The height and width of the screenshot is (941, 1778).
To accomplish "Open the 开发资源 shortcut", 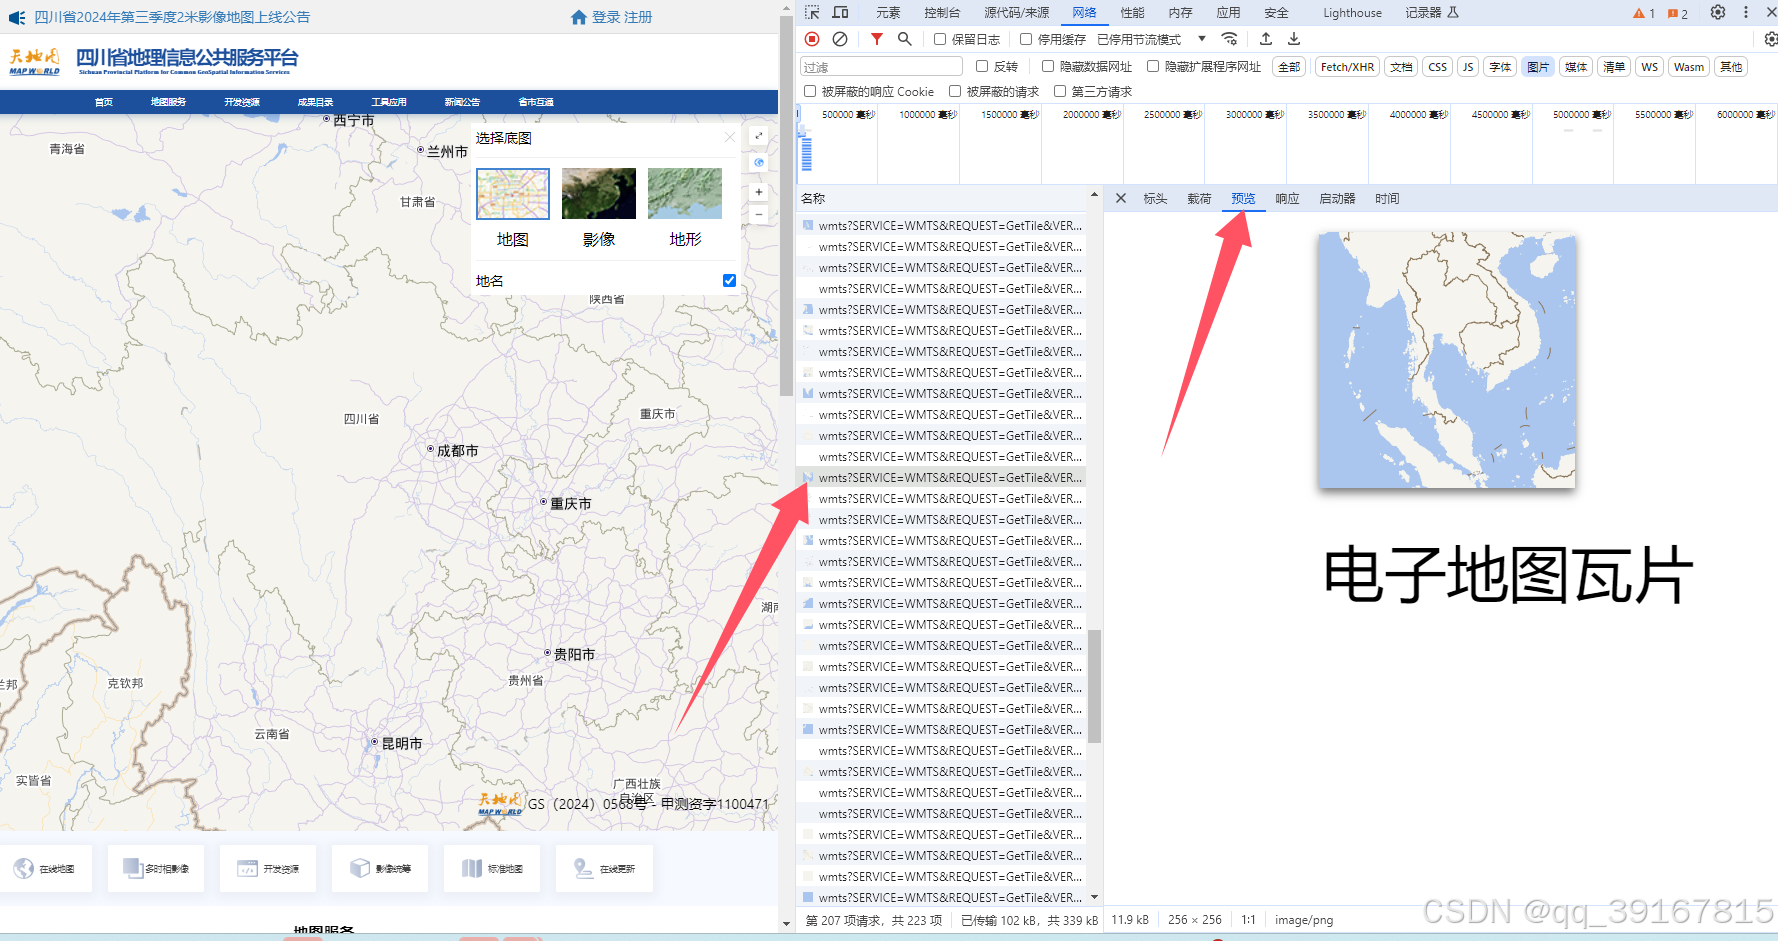I will [268, 868].
